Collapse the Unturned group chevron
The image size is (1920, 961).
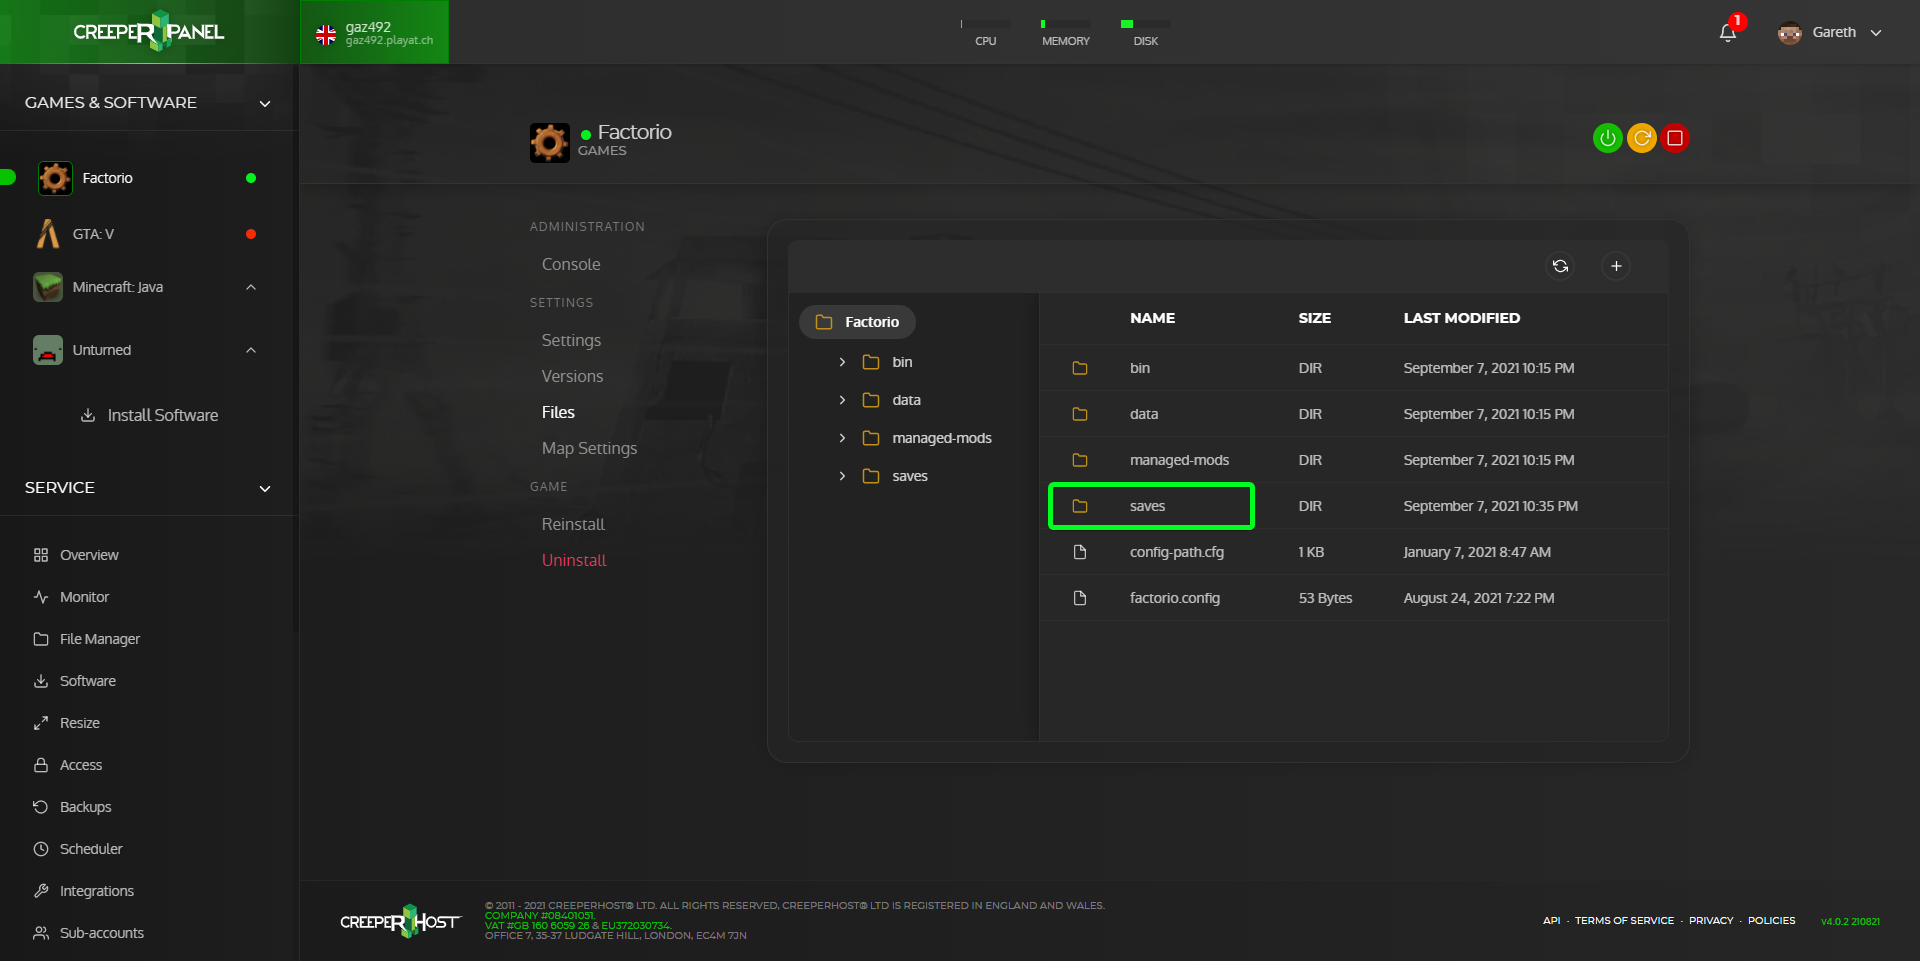pyautogui.click(x=251, y=350)
